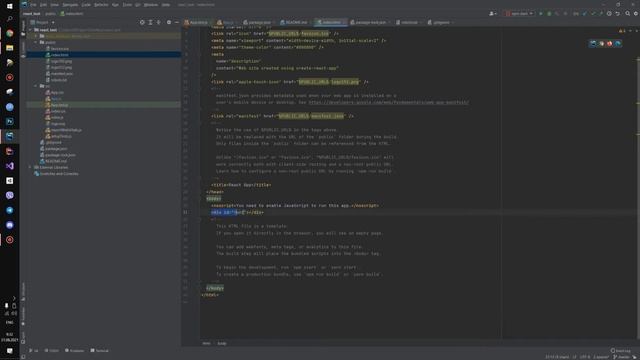640x360 pixels.
Task: Click the Git Push arrow icon
Action: [x=600, y=13]
